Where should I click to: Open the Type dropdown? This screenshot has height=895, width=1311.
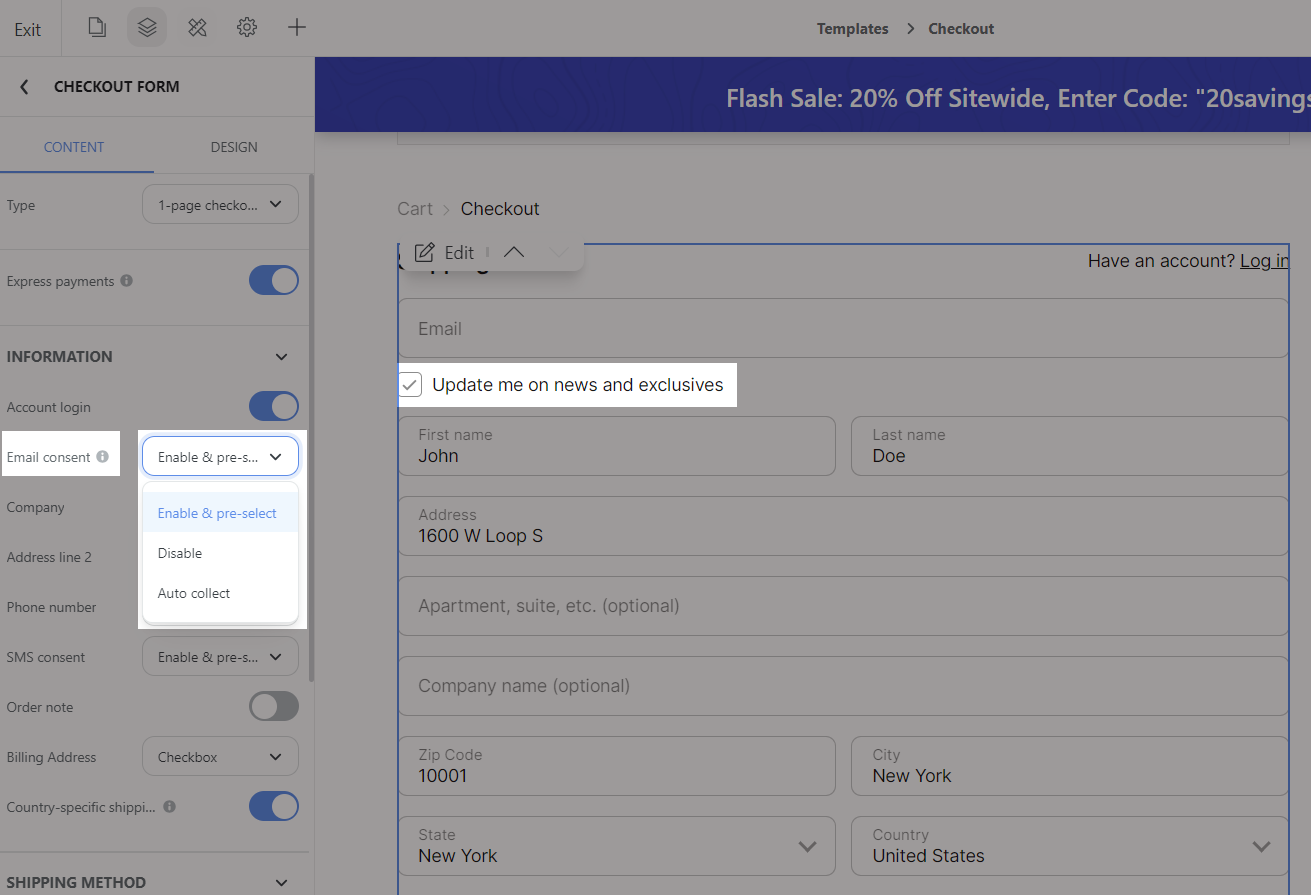[x=220, y=205]
